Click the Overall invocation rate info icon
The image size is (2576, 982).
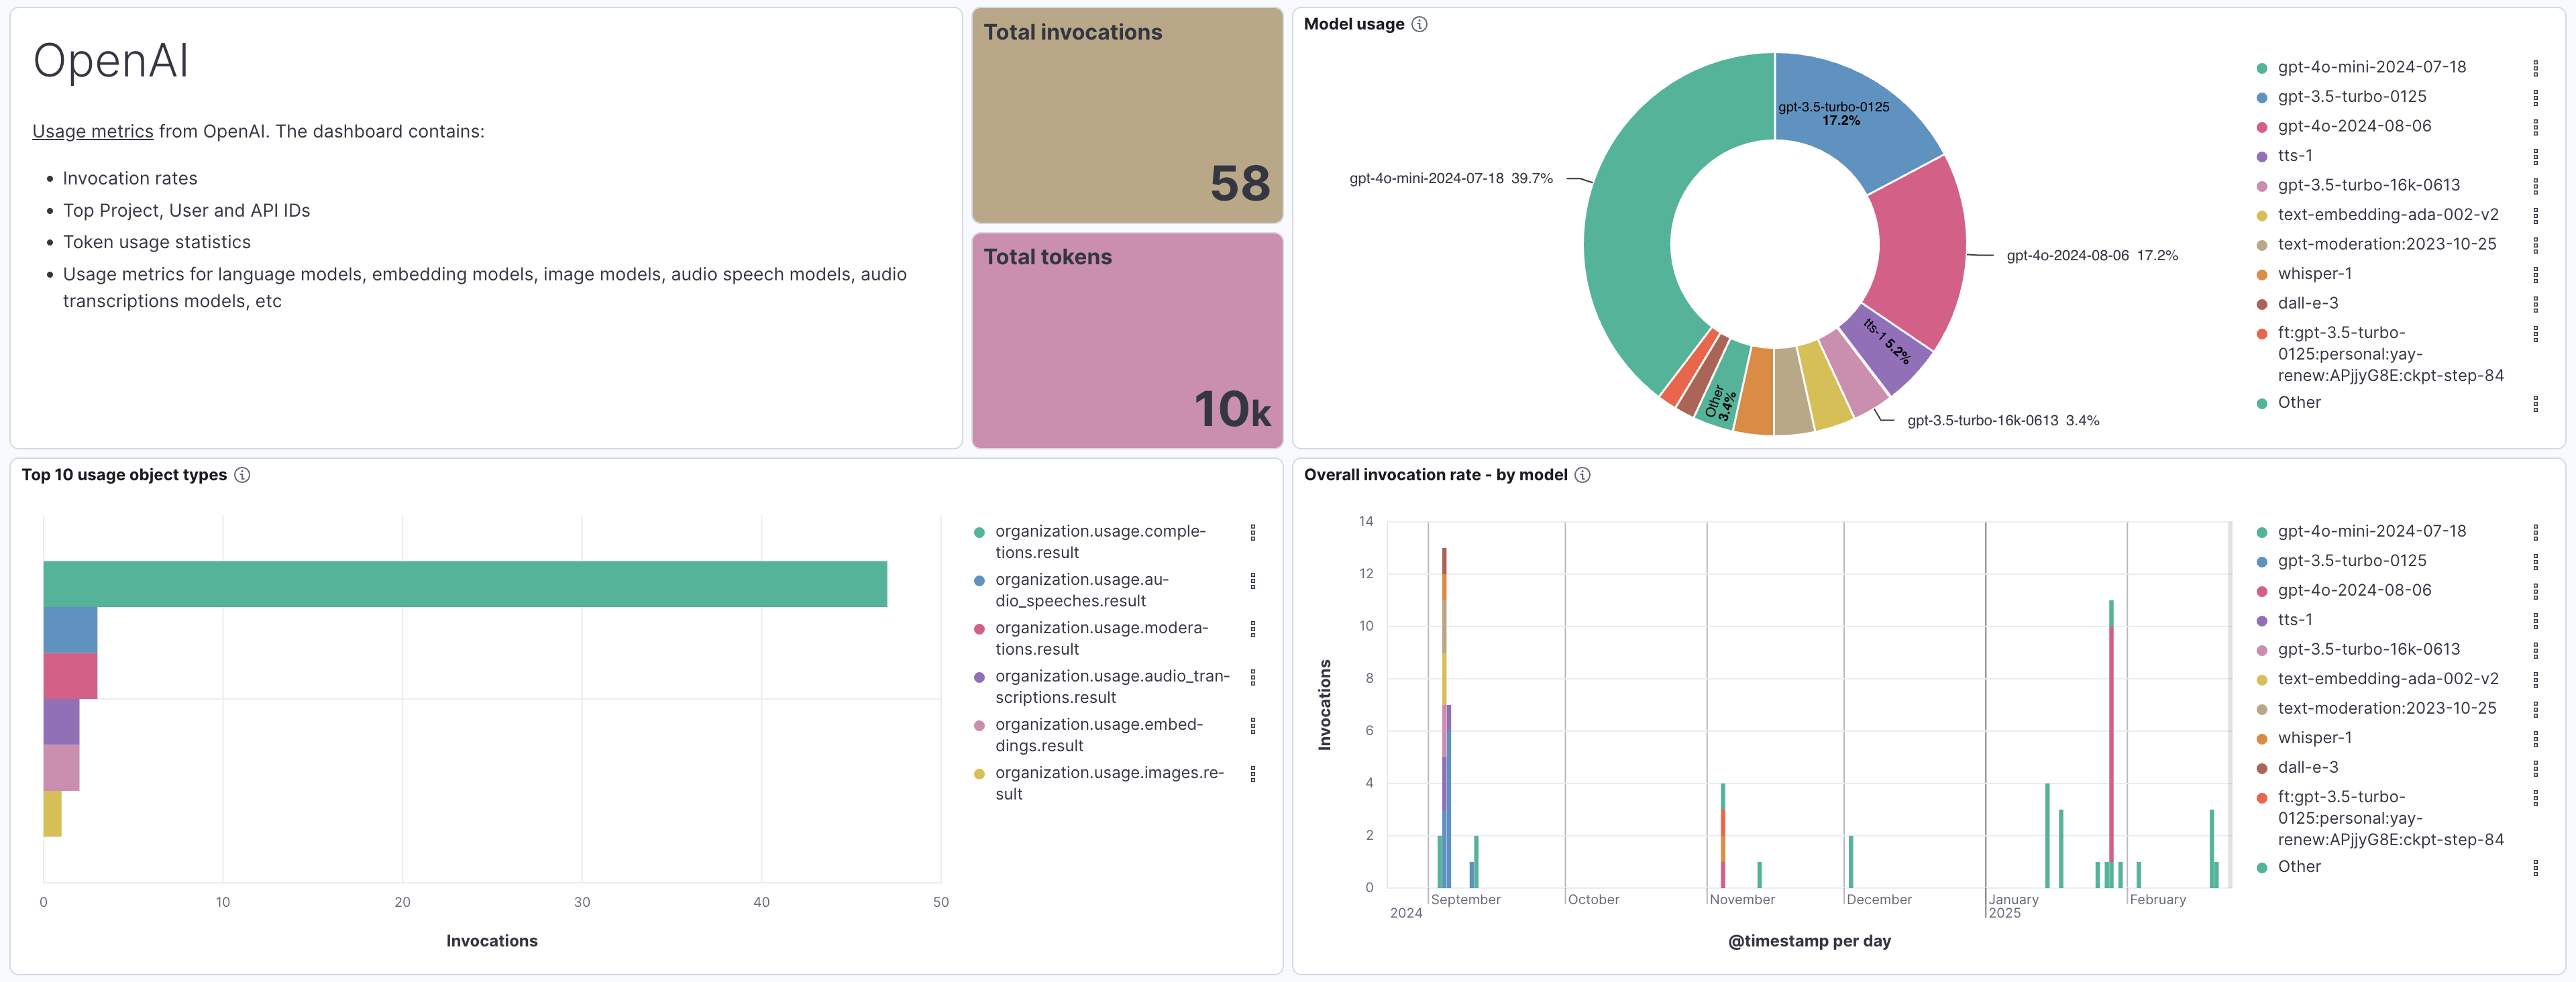click(1582, 475)
